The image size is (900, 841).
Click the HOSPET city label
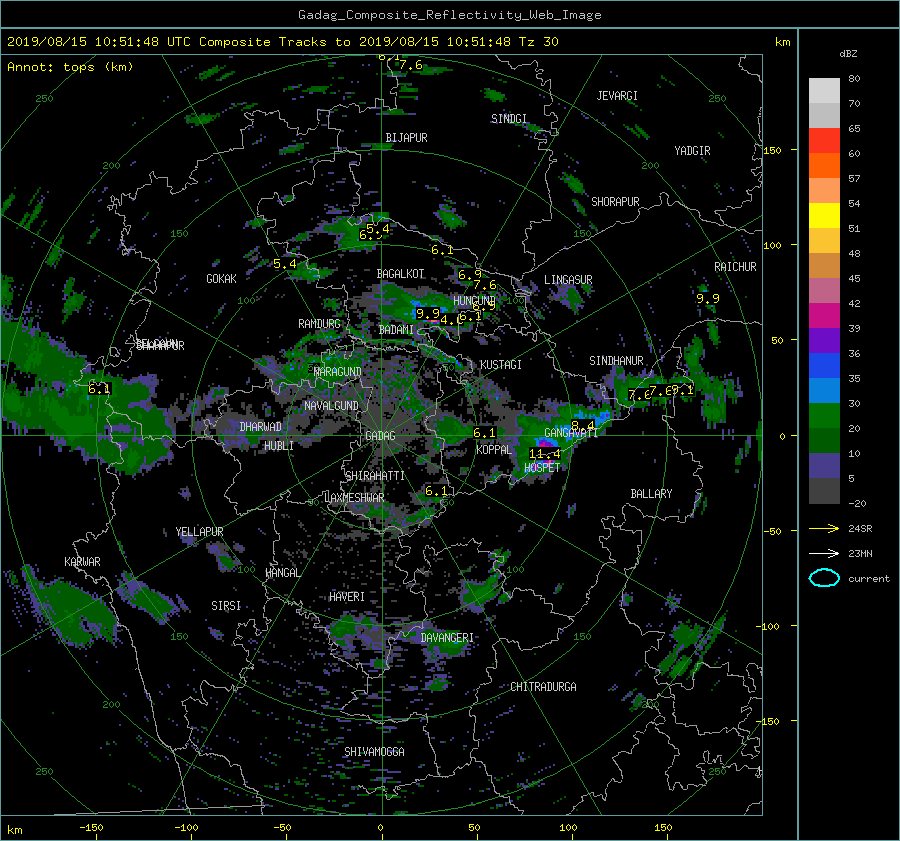coord(542,468)
